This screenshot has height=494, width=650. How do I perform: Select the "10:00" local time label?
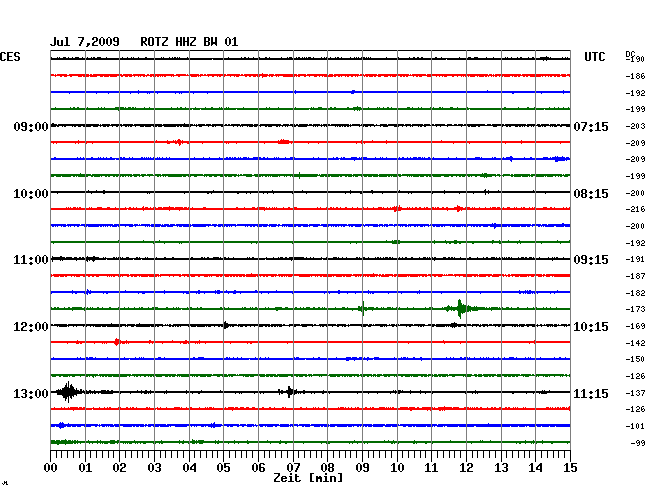click(31, 194)
